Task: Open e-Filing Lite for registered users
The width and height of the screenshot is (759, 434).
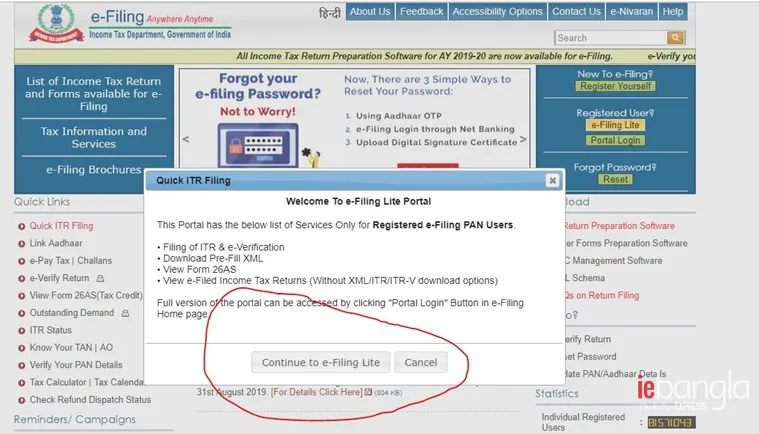Action: [x=615, y=125]
